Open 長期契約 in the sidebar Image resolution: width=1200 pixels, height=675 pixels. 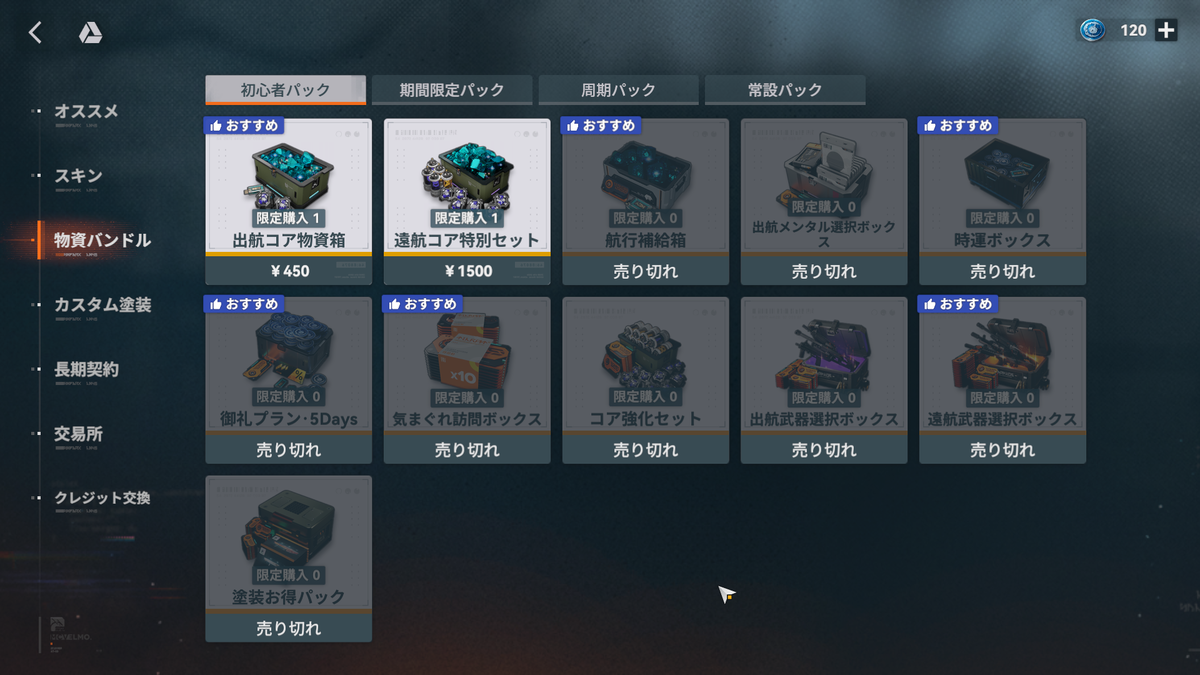point(86,370)
